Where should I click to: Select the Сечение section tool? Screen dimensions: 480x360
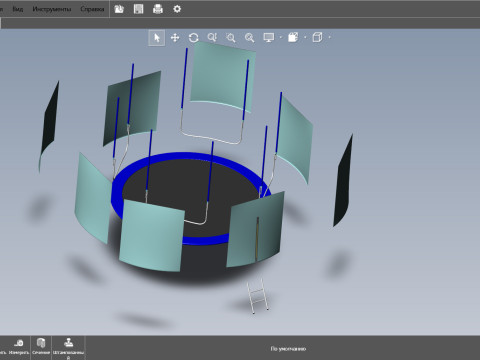coord(41,346)
